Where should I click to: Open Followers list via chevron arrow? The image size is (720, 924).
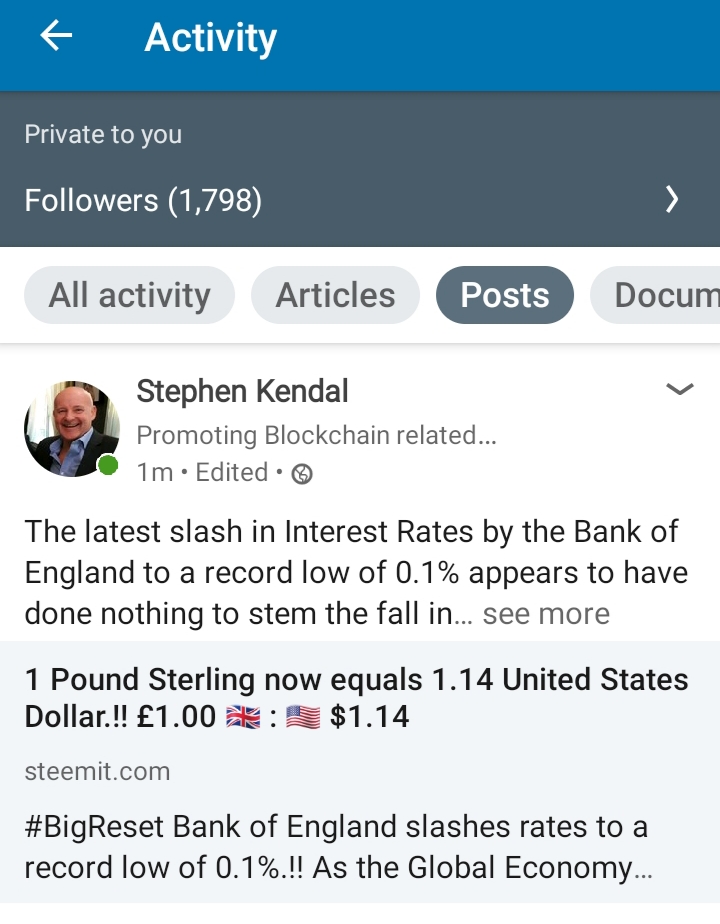672,199
